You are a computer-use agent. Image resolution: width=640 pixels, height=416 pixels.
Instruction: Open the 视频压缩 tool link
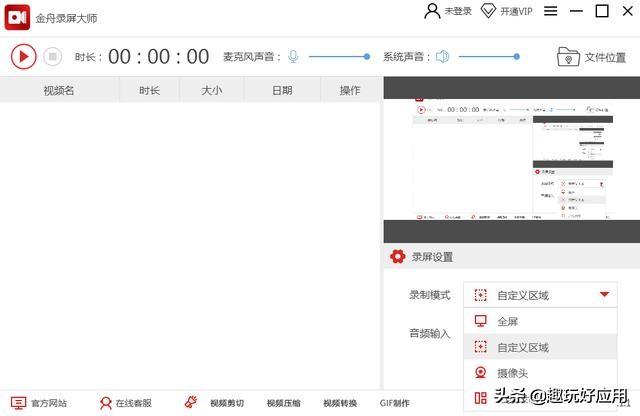[284, 403]
